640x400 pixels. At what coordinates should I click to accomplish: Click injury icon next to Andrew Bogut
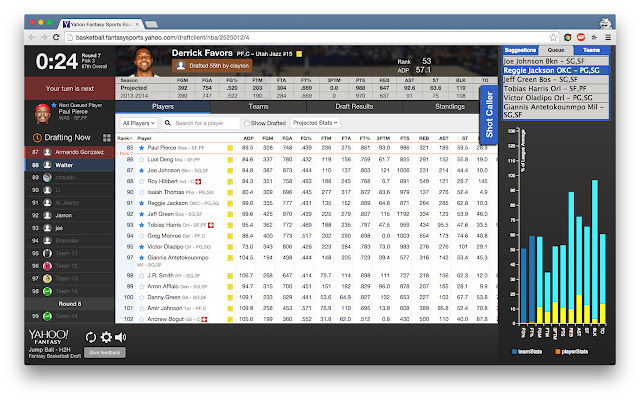coord(204,319)
